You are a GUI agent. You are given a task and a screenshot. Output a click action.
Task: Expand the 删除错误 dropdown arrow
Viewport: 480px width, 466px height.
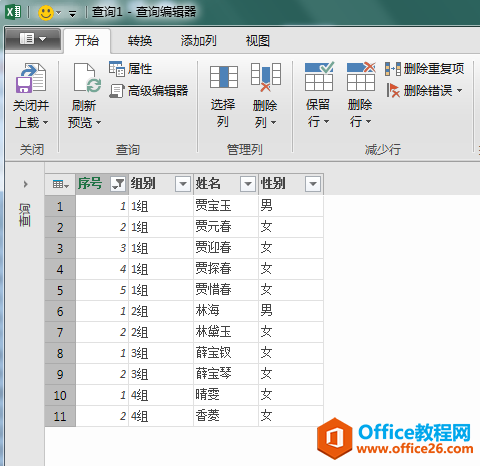pos(460,90)
